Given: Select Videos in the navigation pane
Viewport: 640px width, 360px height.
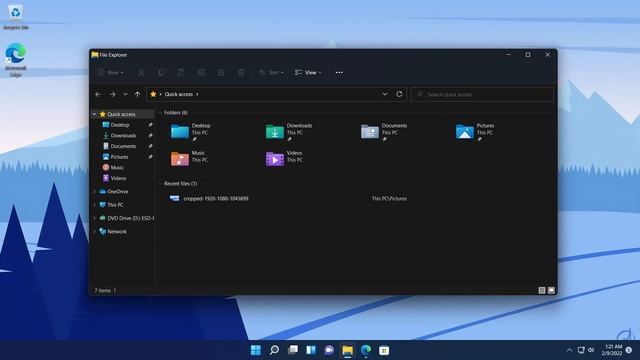Looking at the screenshot, I should point(118,178).
